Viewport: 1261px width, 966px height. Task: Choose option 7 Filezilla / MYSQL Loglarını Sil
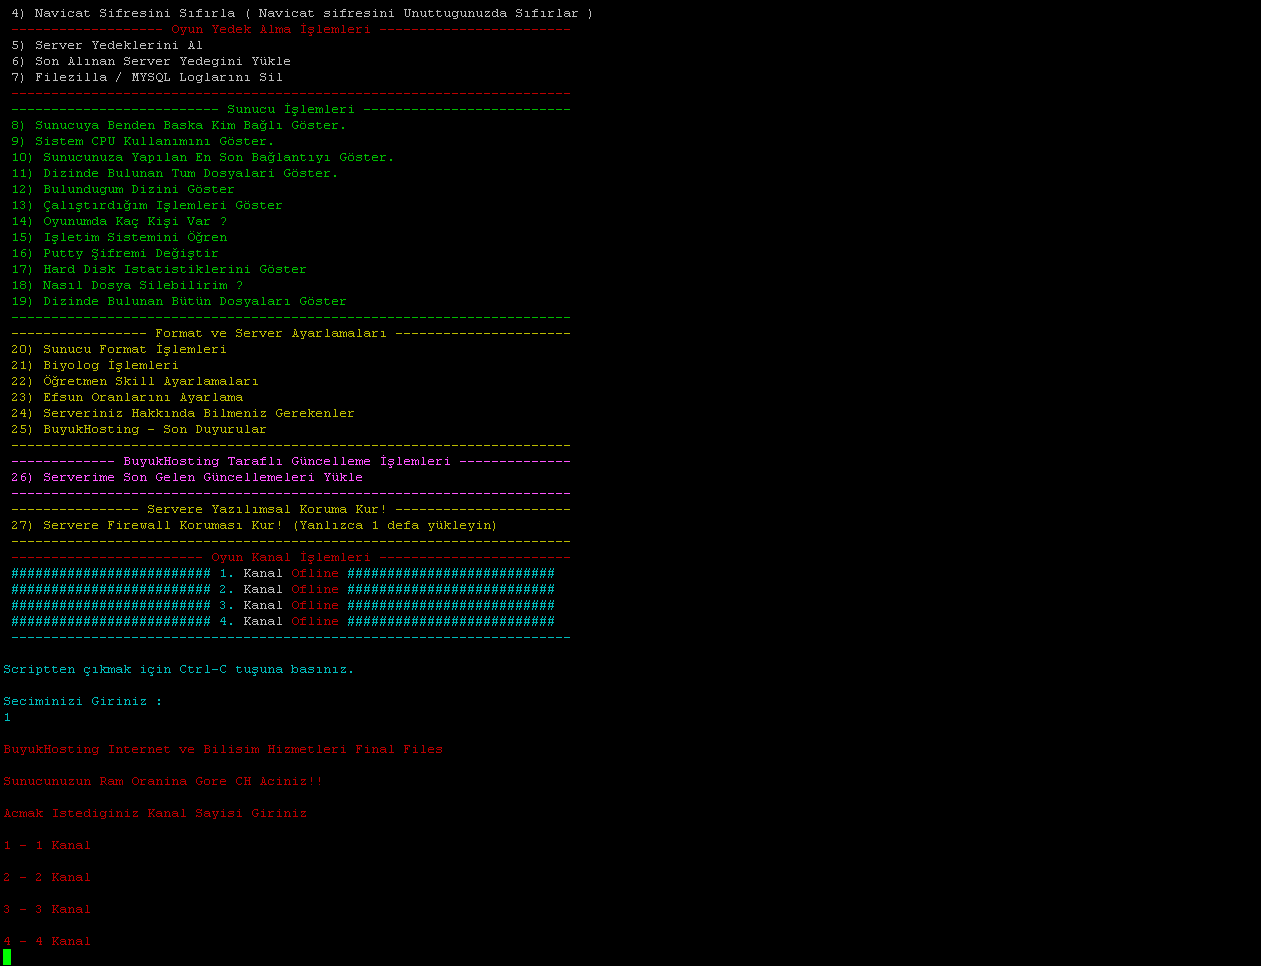147,77
